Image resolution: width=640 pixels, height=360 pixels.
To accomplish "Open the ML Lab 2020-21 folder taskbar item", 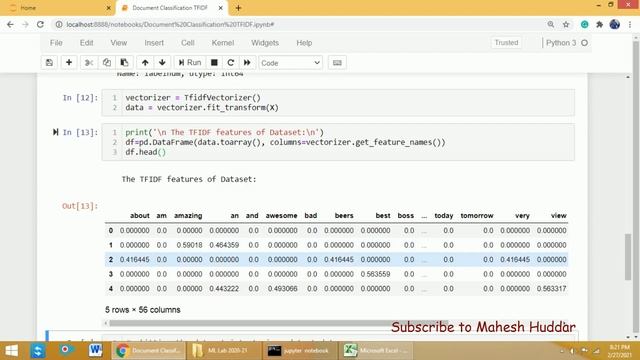I will point(224,351).
